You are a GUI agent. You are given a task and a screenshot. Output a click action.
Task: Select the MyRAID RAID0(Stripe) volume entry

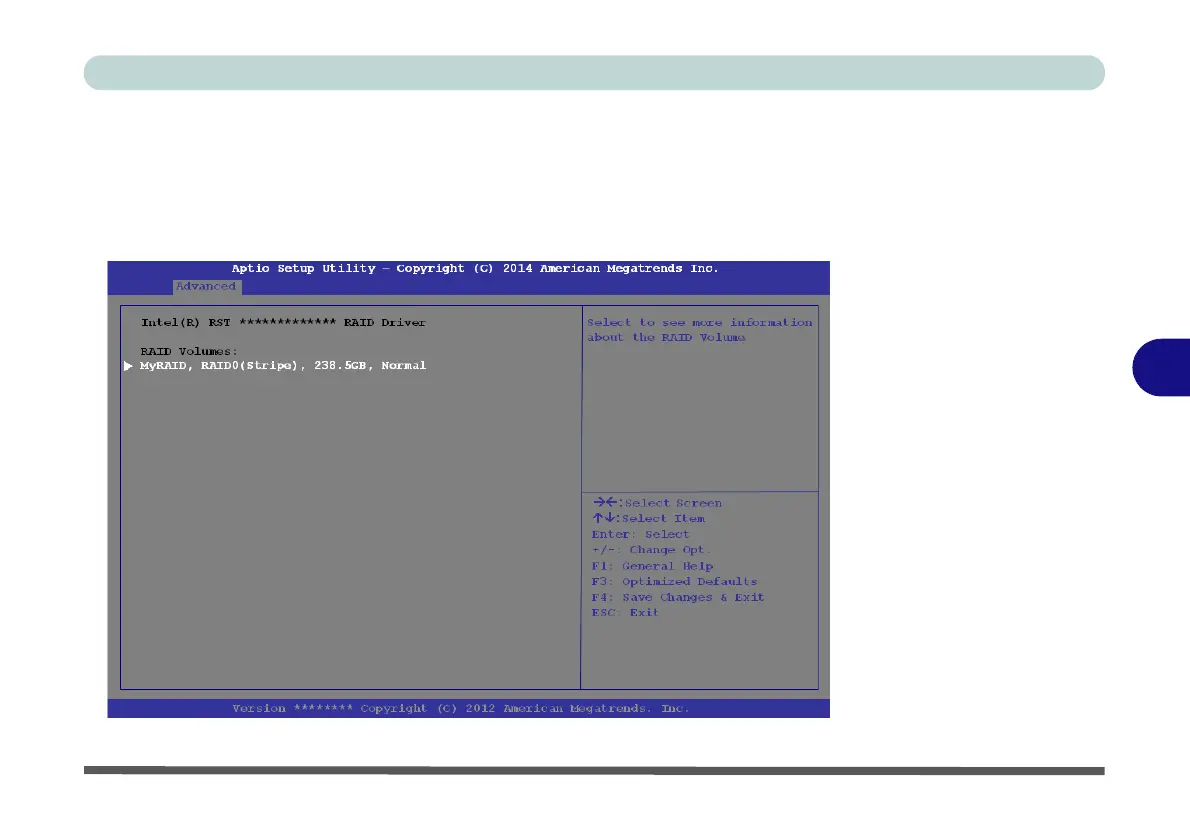pos(282,366)
